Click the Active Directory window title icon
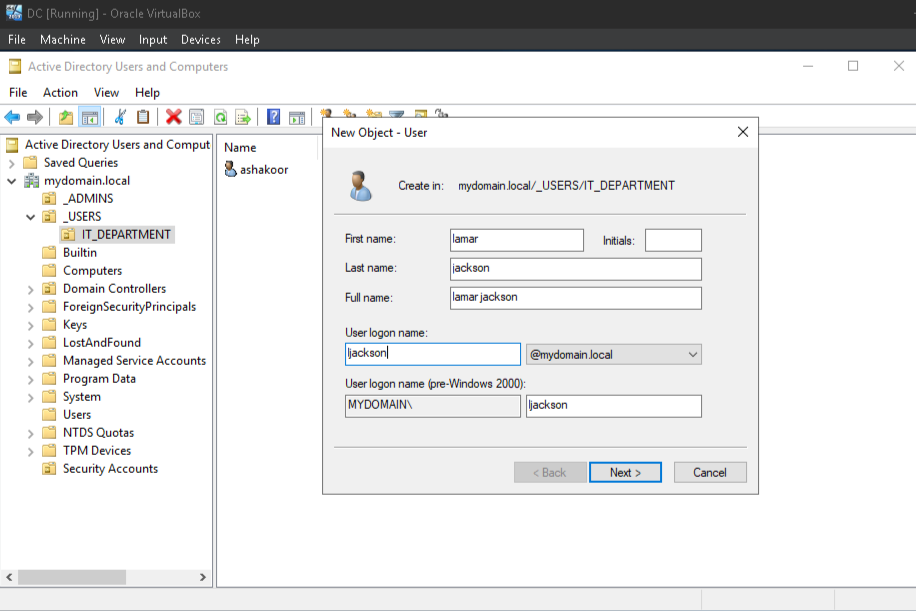Viewport: 916px width, 611px height. [15, 67]
